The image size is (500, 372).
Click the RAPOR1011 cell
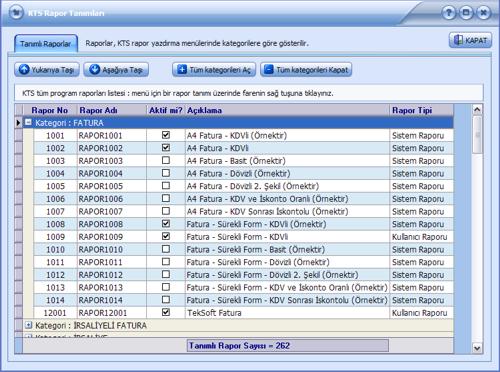point(112,262)
